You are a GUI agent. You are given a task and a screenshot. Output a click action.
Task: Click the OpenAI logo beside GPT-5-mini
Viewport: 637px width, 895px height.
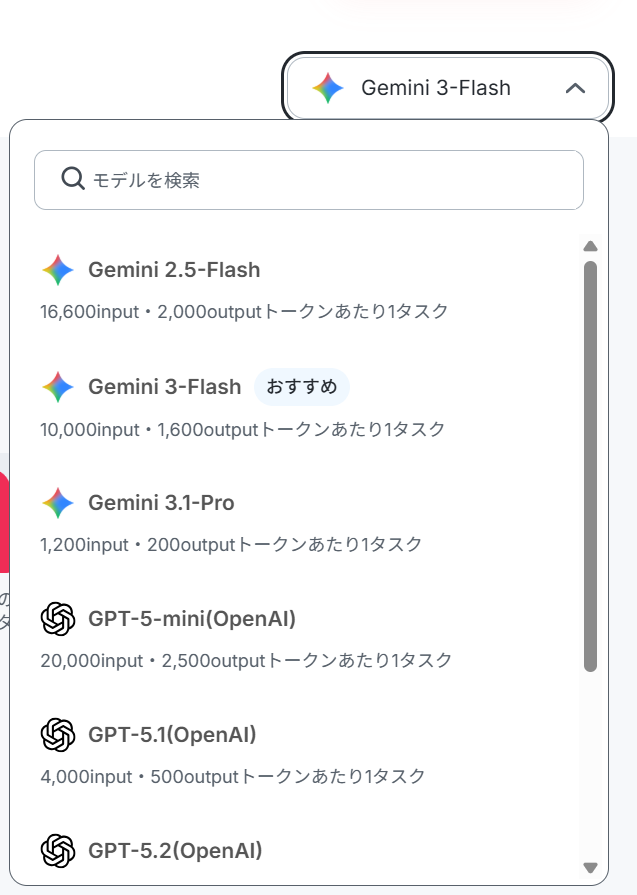58,619
